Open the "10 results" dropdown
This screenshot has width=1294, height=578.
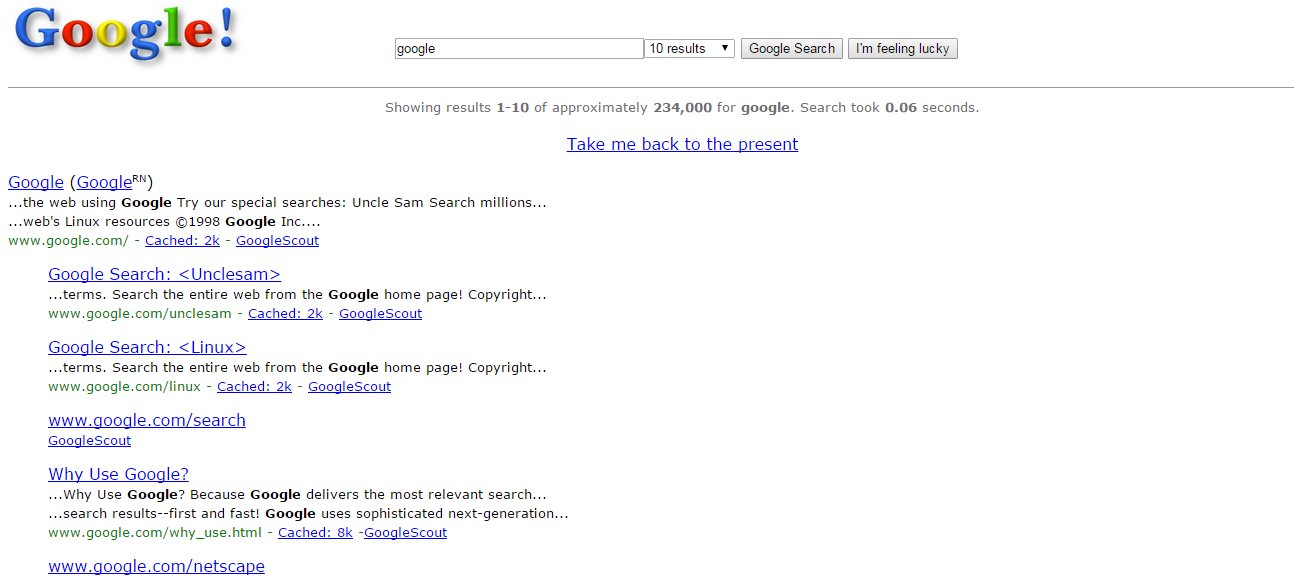(688, 48)
